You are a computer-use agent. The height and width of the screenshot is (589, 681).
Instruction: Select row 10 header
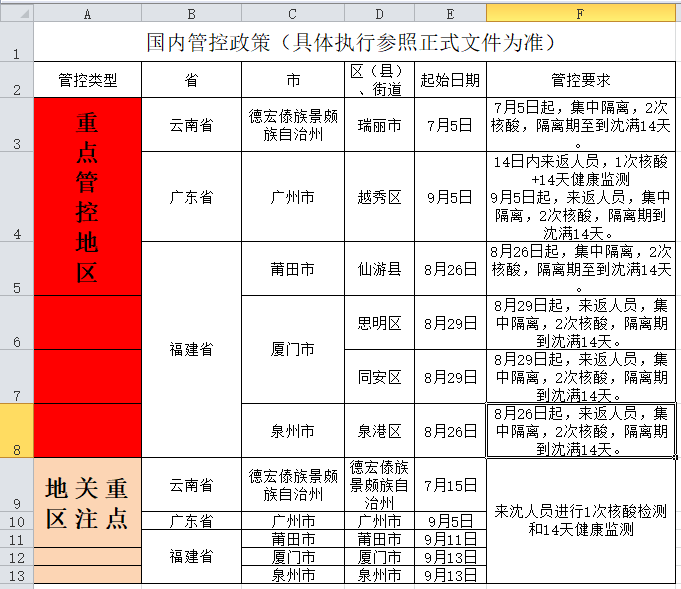coord(17,520)
